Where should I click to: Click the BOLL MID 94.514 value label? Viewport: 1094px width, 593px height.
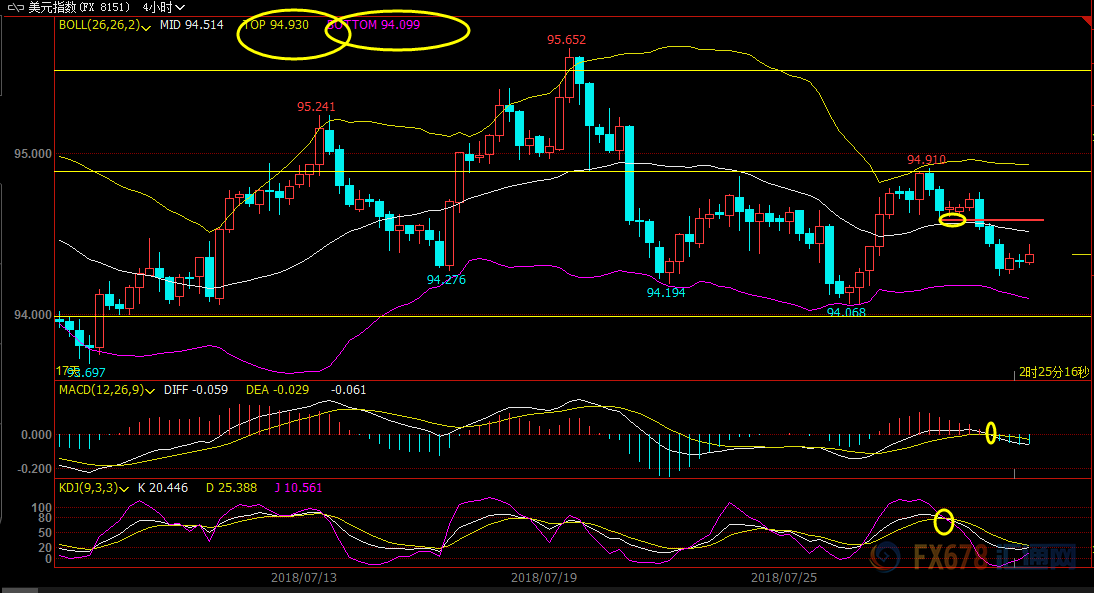tap(193, 25)
